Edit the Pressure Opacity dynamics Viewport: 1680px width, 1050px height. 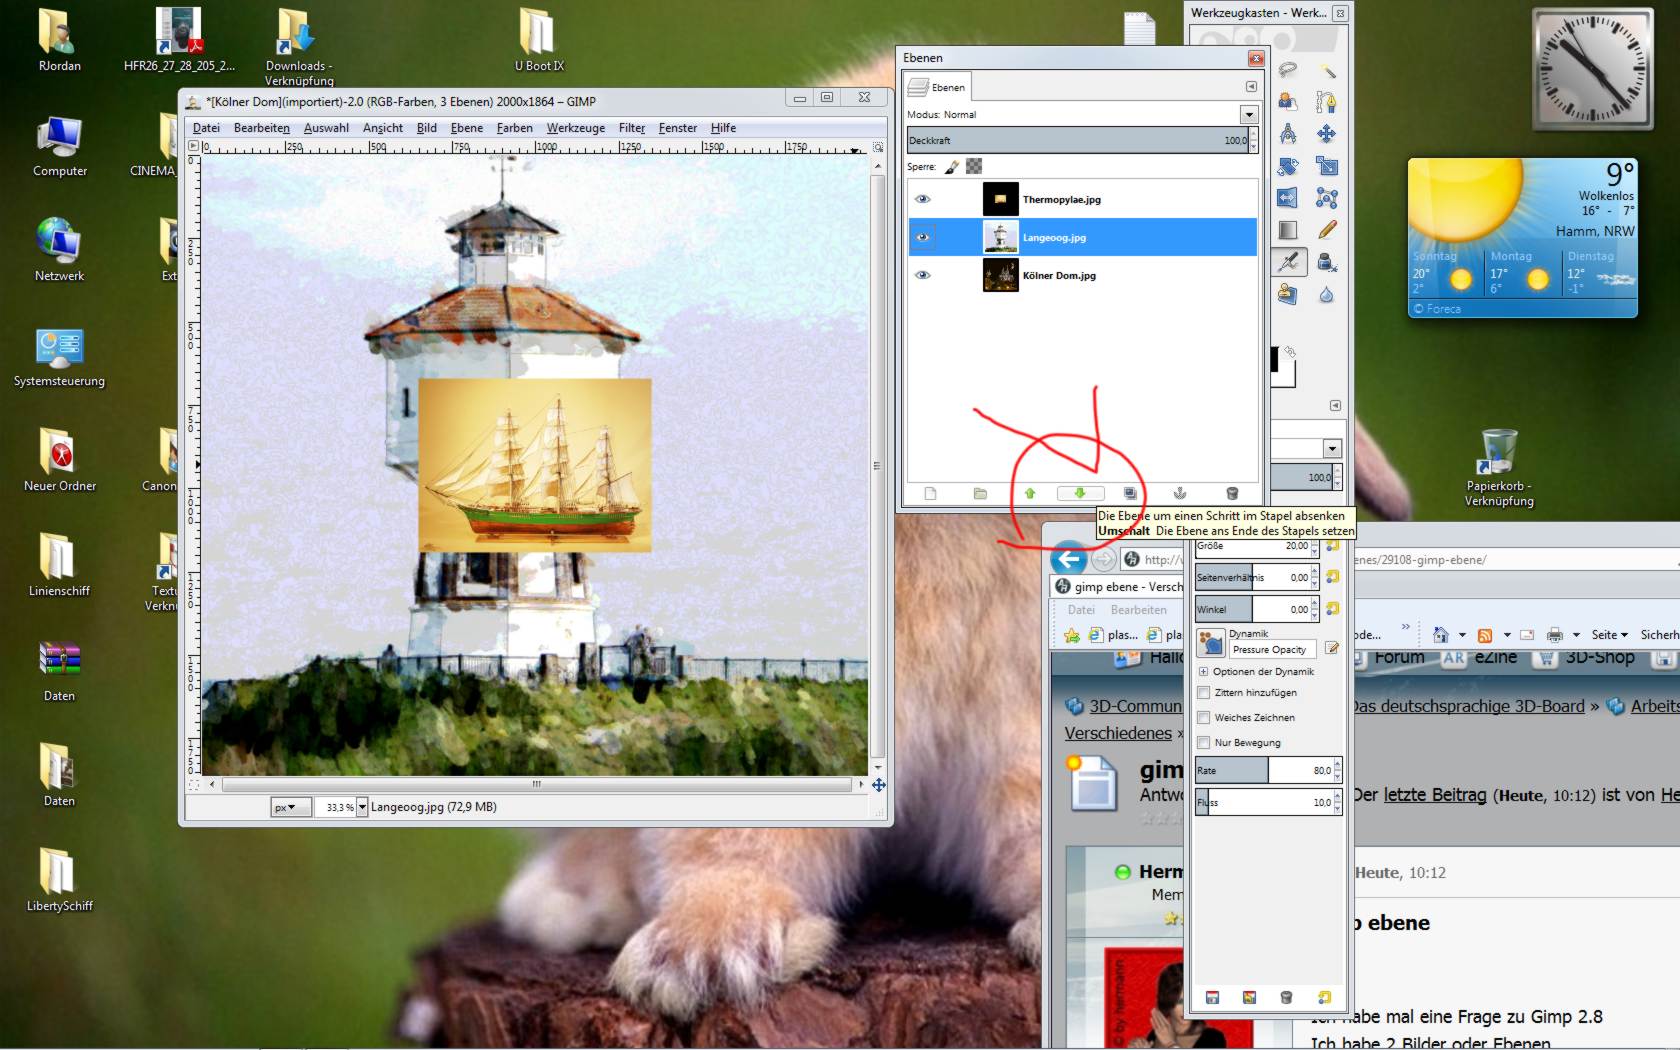click(x=1332, y=648)
